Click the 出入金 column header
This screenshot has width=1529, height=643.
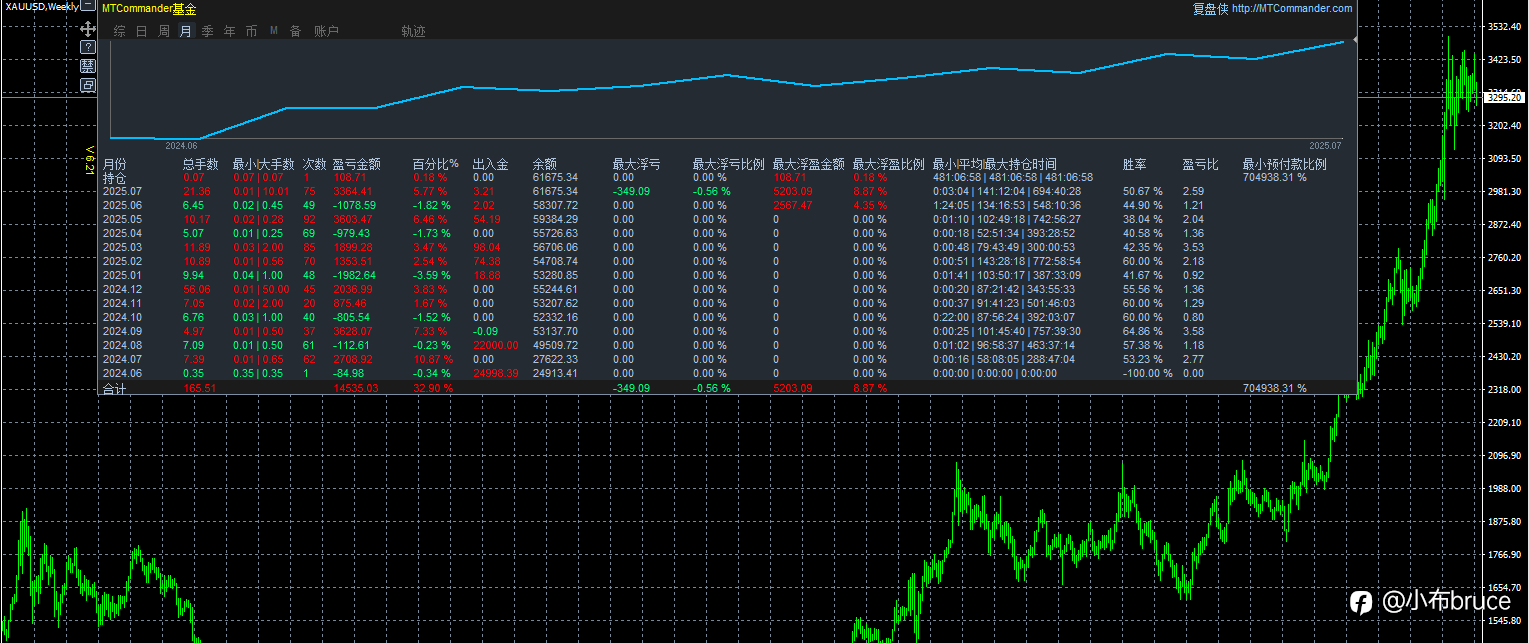click(491, 164)
